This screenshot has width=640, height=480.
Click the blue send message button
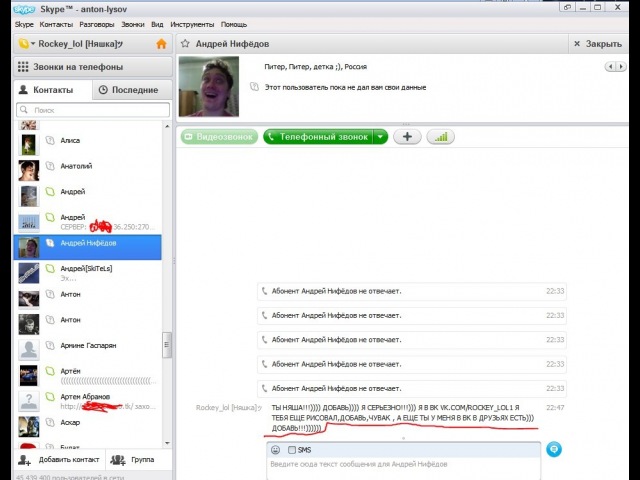click(554, 449)
